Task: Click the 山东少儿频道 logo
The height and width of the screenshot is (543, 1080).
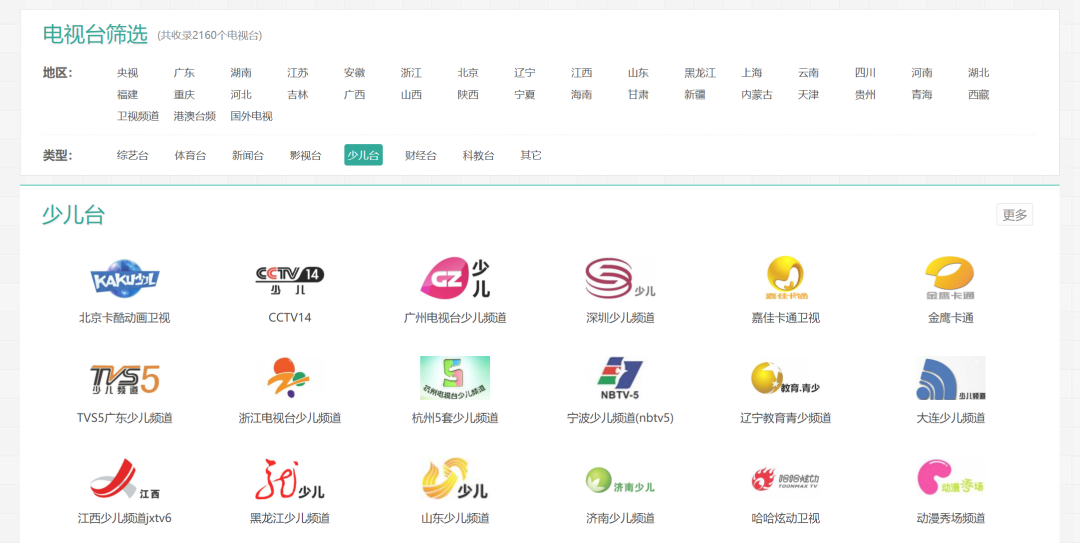Action: (455, 478)
